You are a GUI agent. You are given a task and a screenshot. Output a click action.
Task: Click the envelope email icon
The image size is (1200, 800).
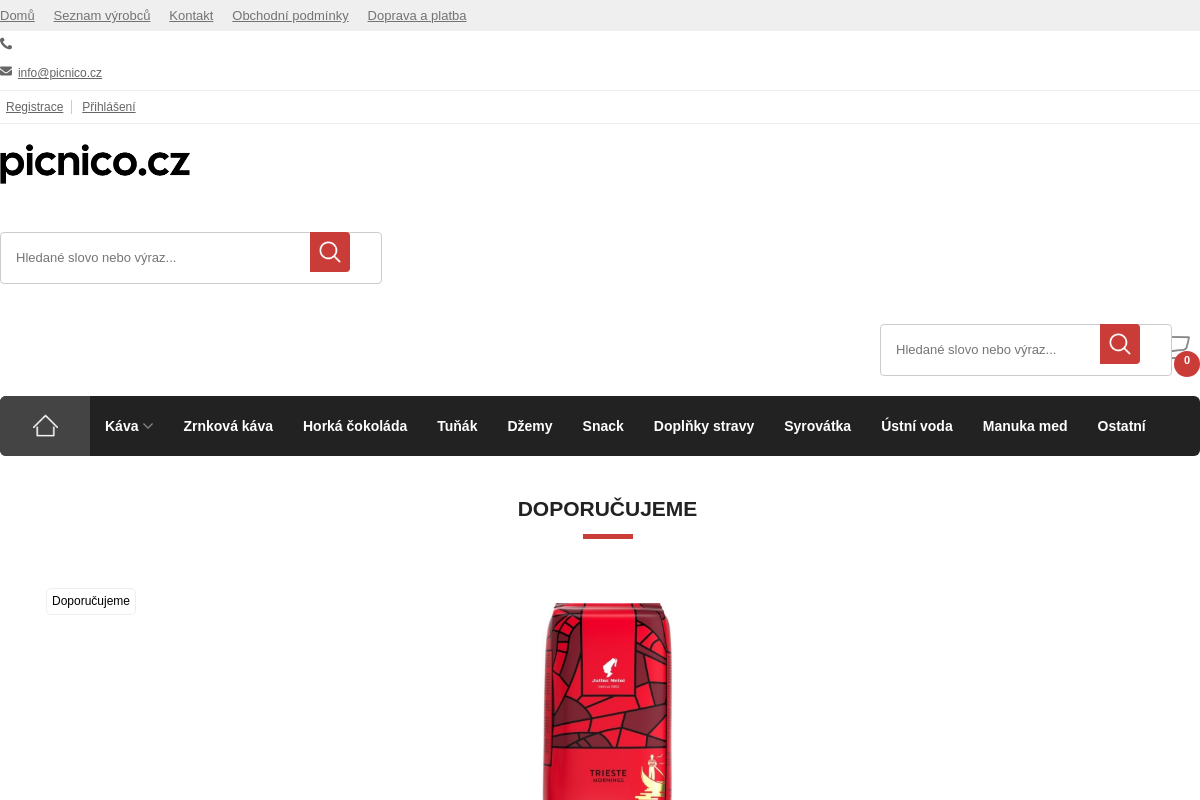(6, 71)
